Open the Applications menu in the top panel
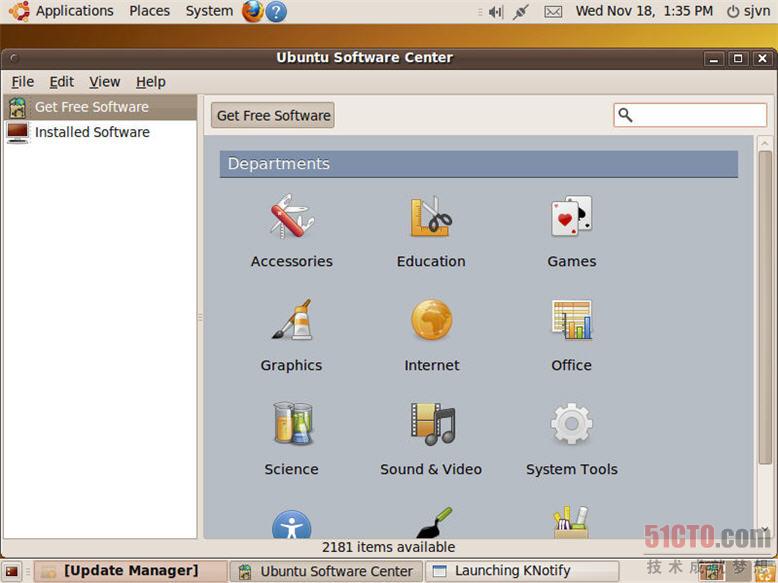778x583 pixels. click(x=74, y=11)
